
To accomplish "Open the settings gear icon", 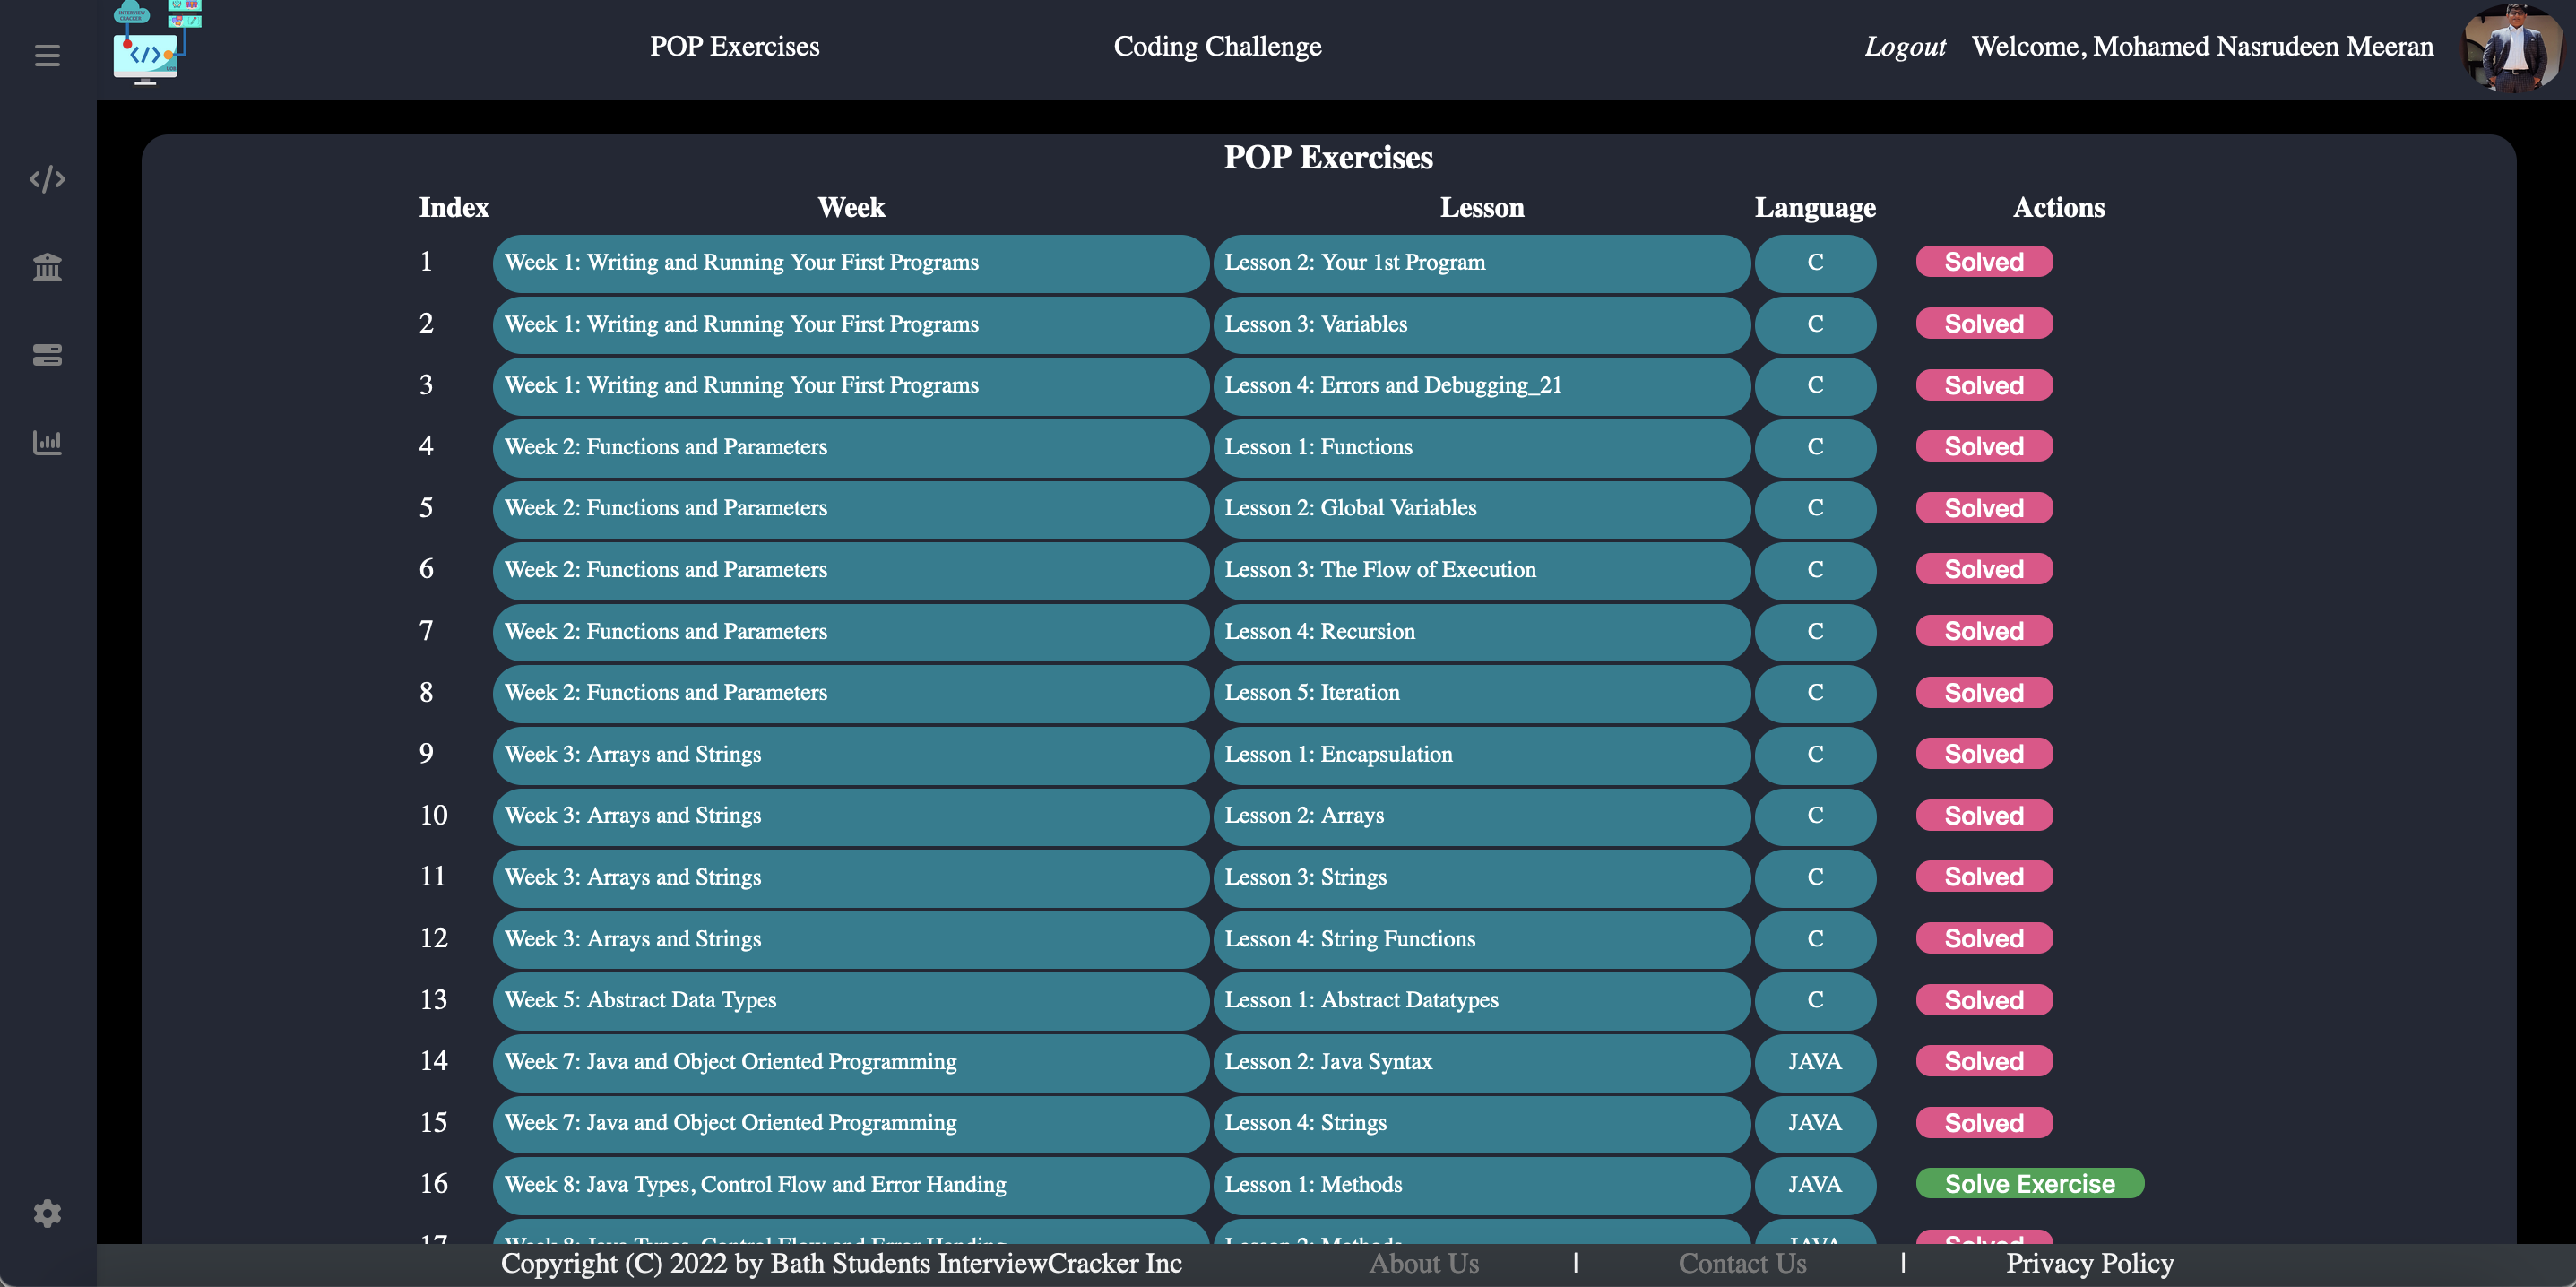I will pyautogui.click(x=47, y=1213).
